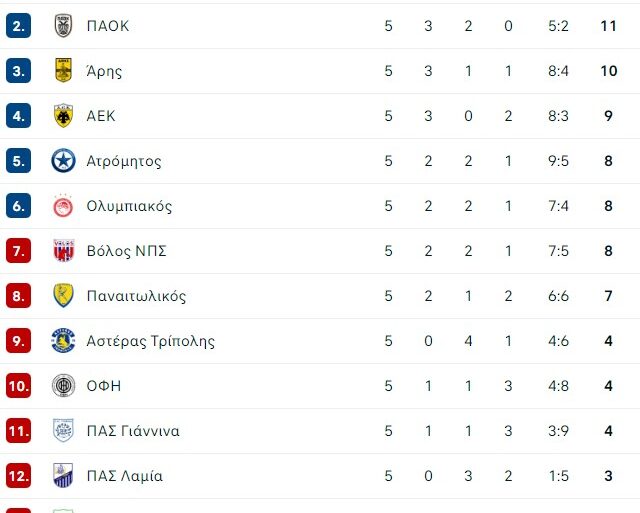Click Άρης points total of 10

(x=608, y=71)
